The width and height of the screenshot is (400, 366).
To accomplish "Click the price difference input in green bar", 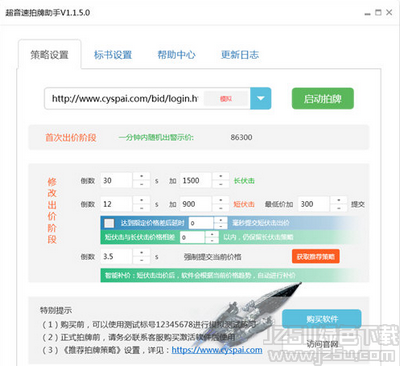I will pos(192,237).
